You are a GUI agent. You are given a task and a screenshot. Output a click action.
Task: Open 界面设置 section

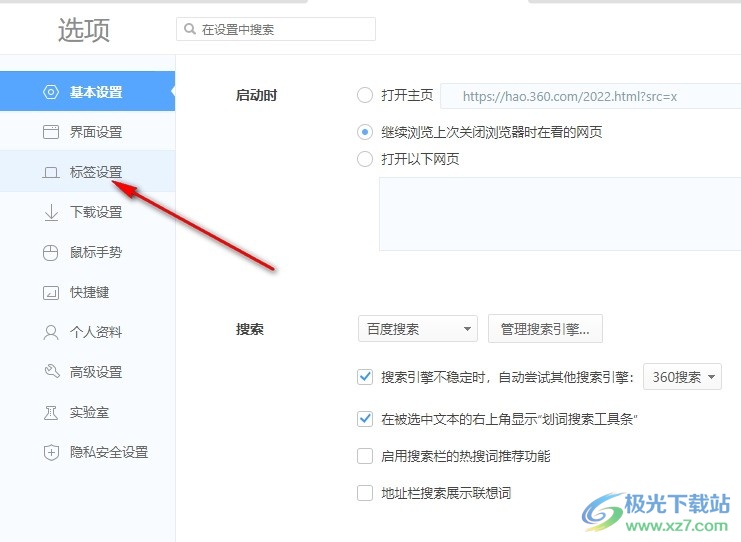click(87, 132)
